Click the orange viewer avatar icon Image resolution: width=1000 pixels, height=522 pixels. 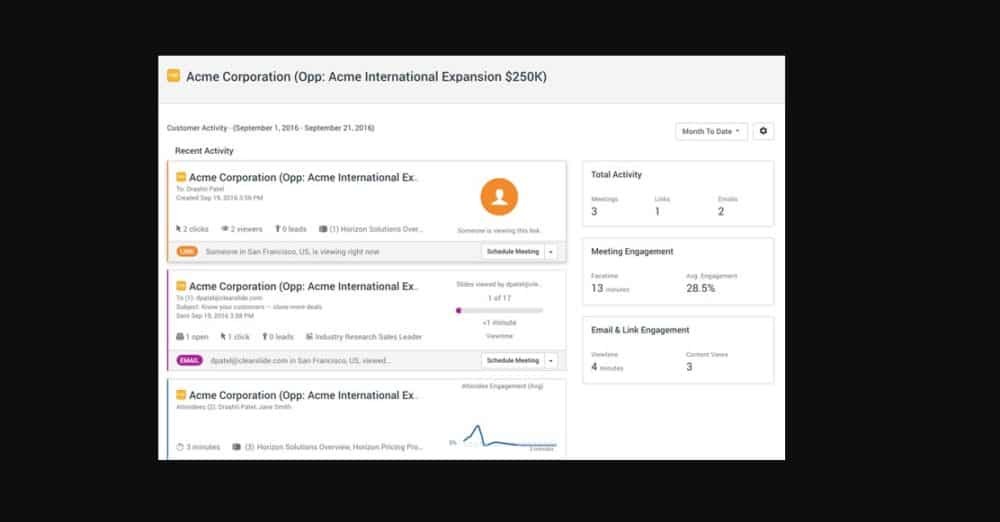(499, 197)
